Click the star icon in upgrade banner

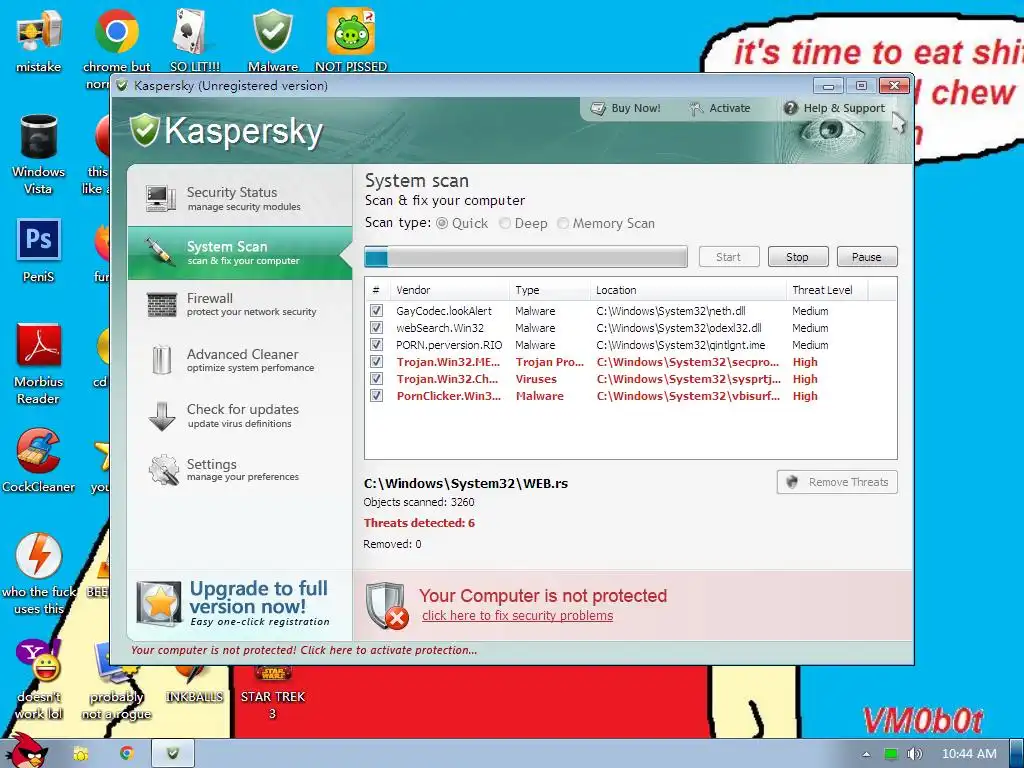159,603
